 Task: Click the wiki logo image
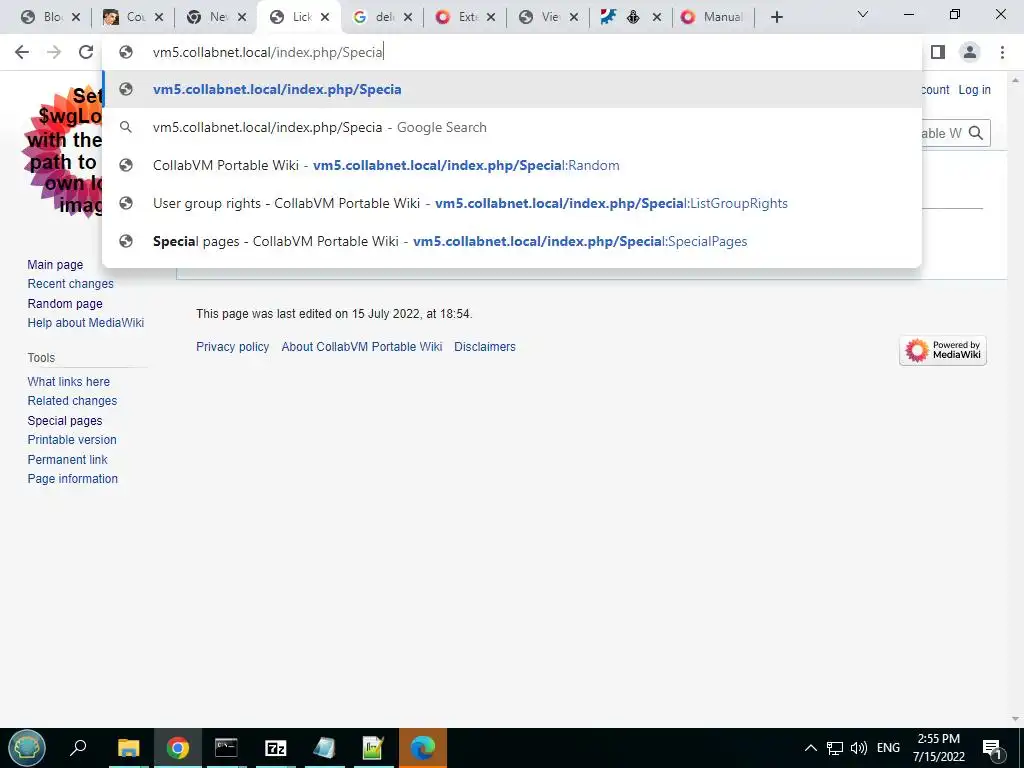coord(63,153)
